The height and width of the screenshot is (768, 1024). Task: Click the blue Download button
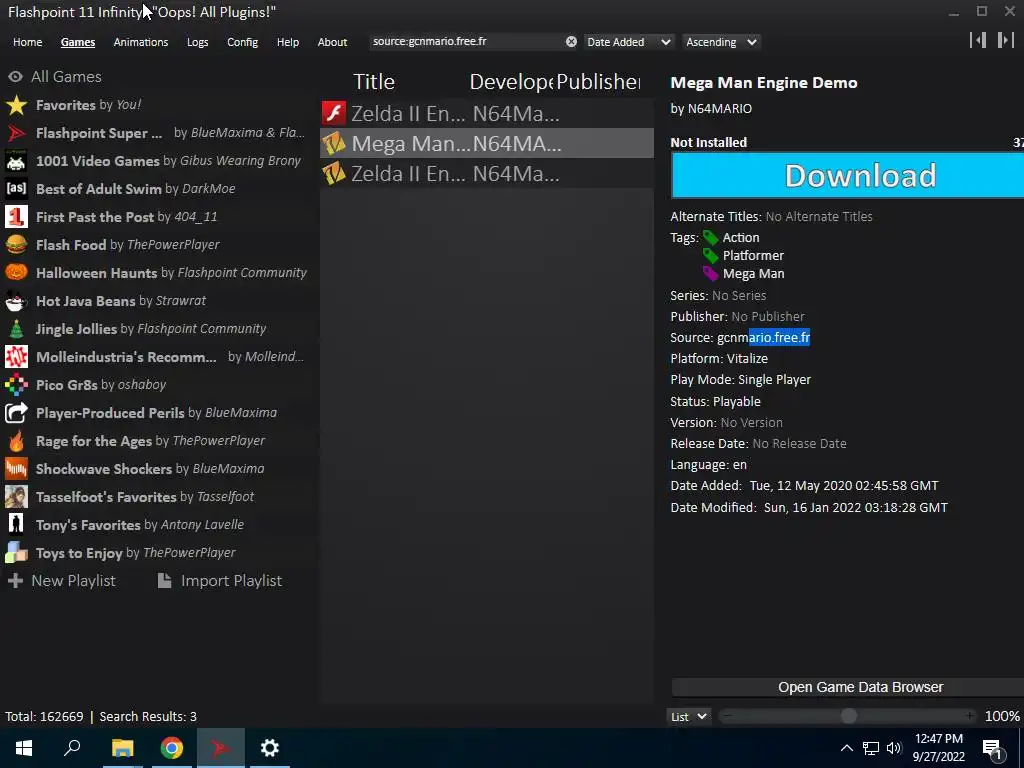pos(848,175)
